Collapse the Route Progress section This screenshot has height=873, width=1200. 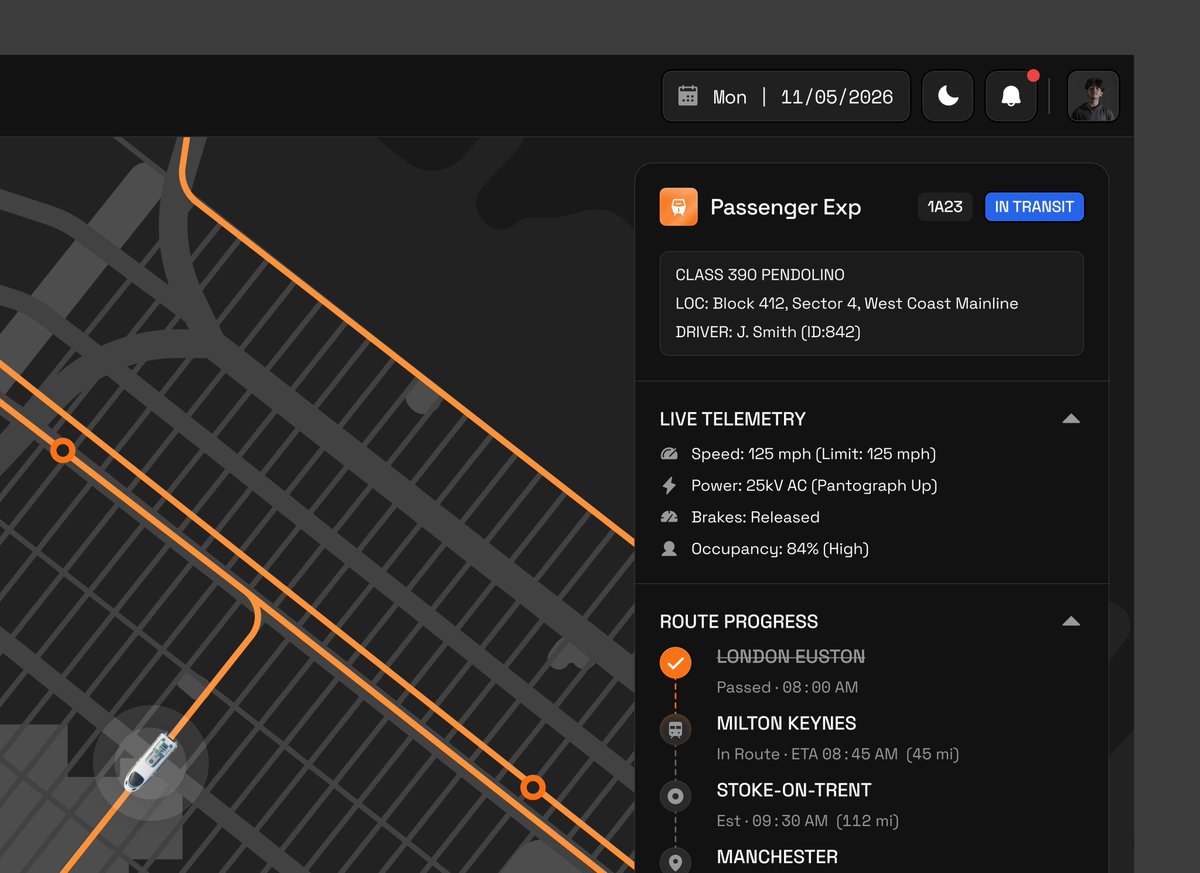[1071, 621]
